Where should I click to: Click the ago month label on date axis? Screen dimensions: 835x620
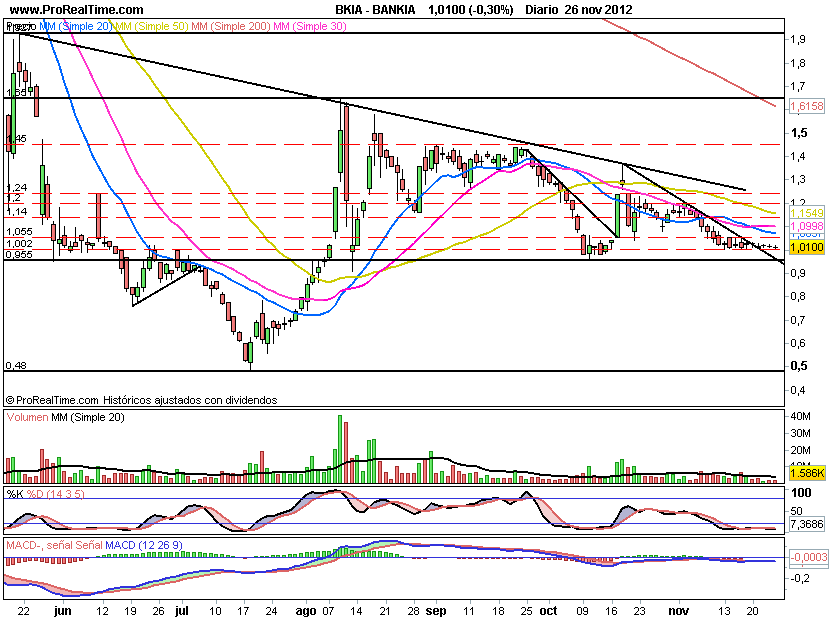(306, 611)
